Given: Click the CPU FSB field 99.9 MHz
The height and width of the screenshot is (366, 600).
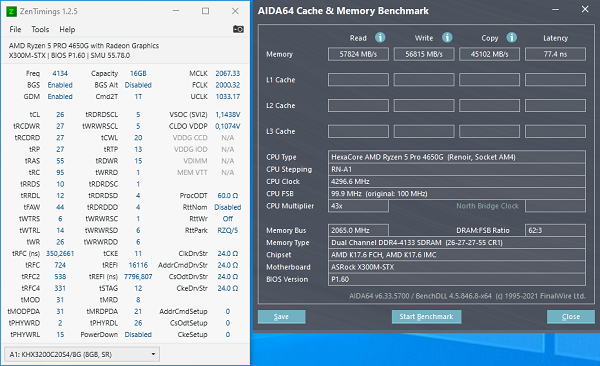Looking at the screenshot, I should pos(457,194).
